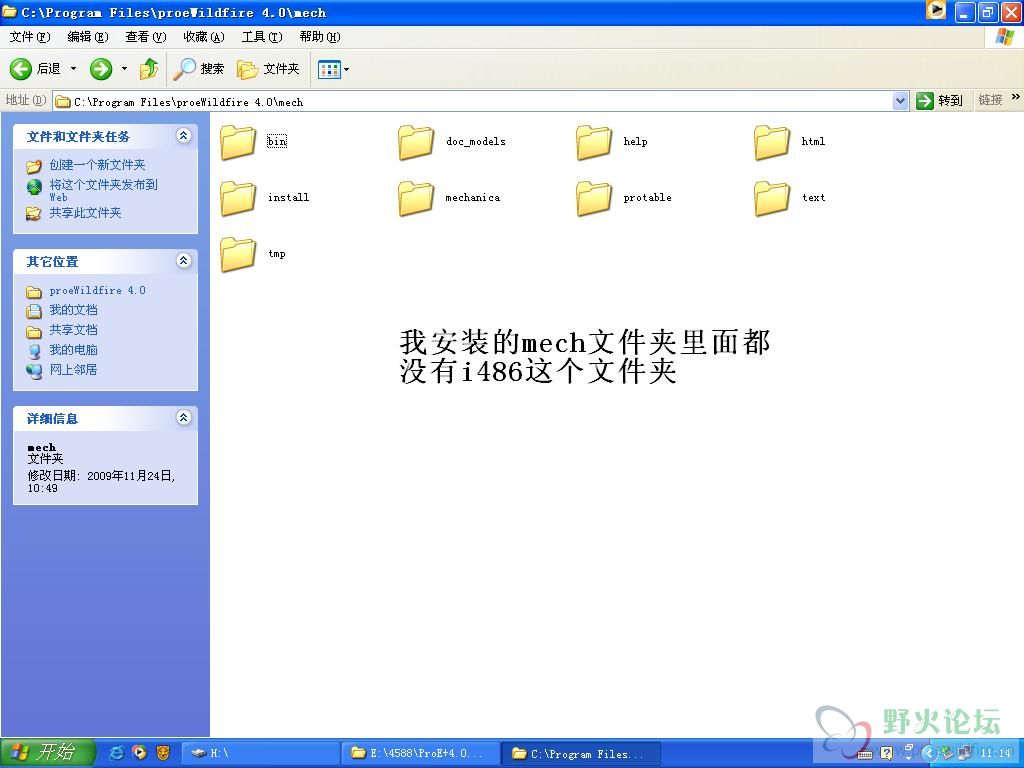Toggle the 文件夹 folders pane
The image size is (1024, 768).
tap(268, 69)
